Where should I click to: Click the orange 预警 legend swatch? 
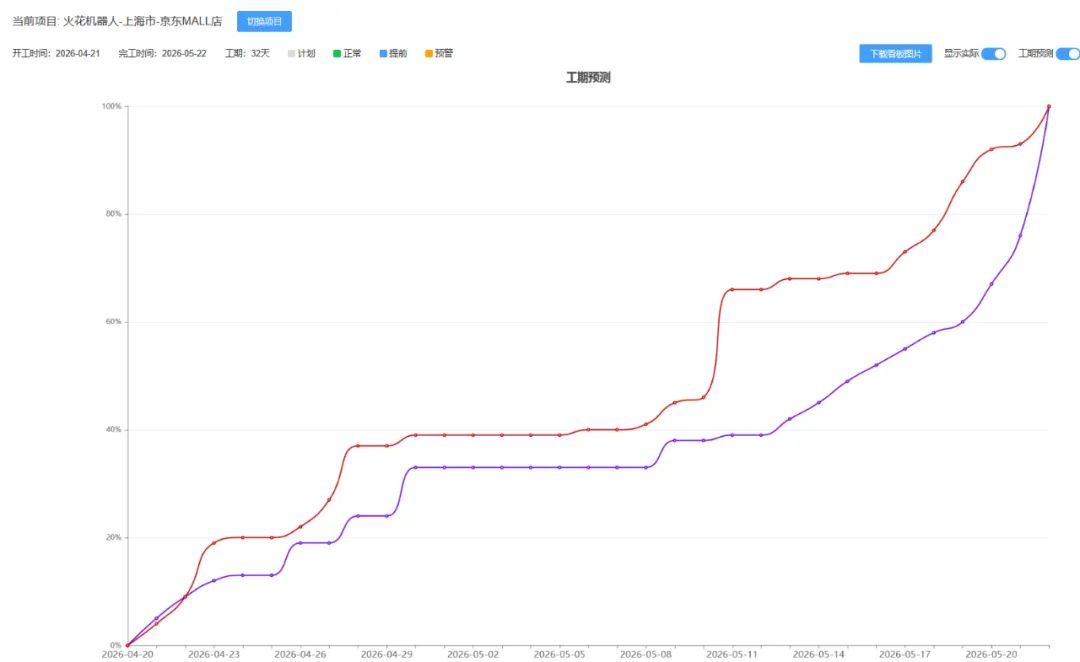point(428,54)
